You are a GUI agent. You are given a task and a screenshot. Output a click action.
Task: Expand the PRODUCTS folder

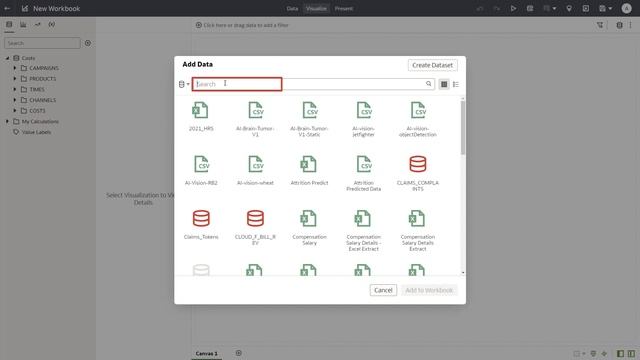click(15, 78)
